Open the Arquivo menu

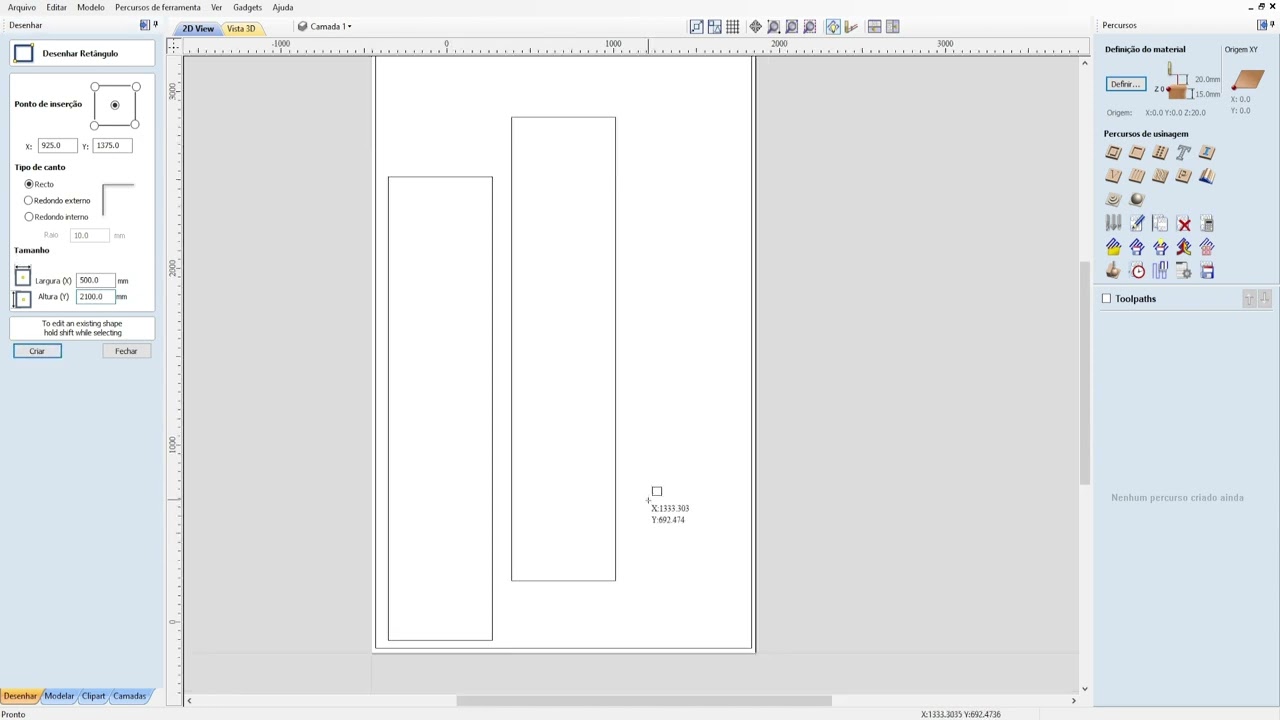coord(21,7)
